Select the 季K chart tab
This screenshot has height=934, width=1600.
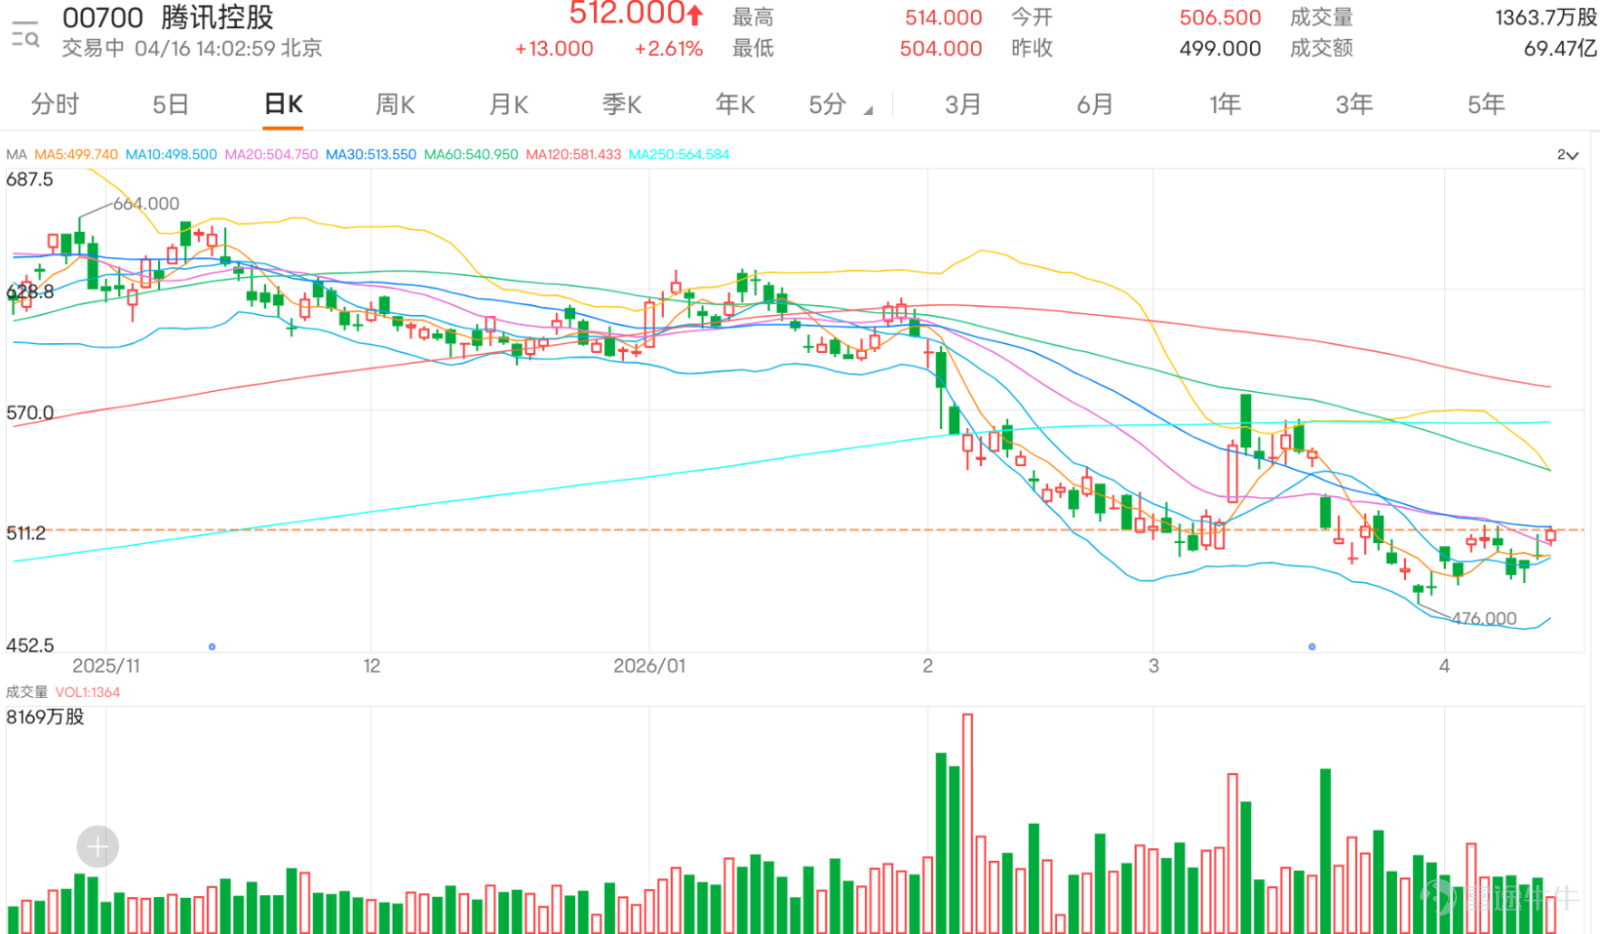(621, 104)
